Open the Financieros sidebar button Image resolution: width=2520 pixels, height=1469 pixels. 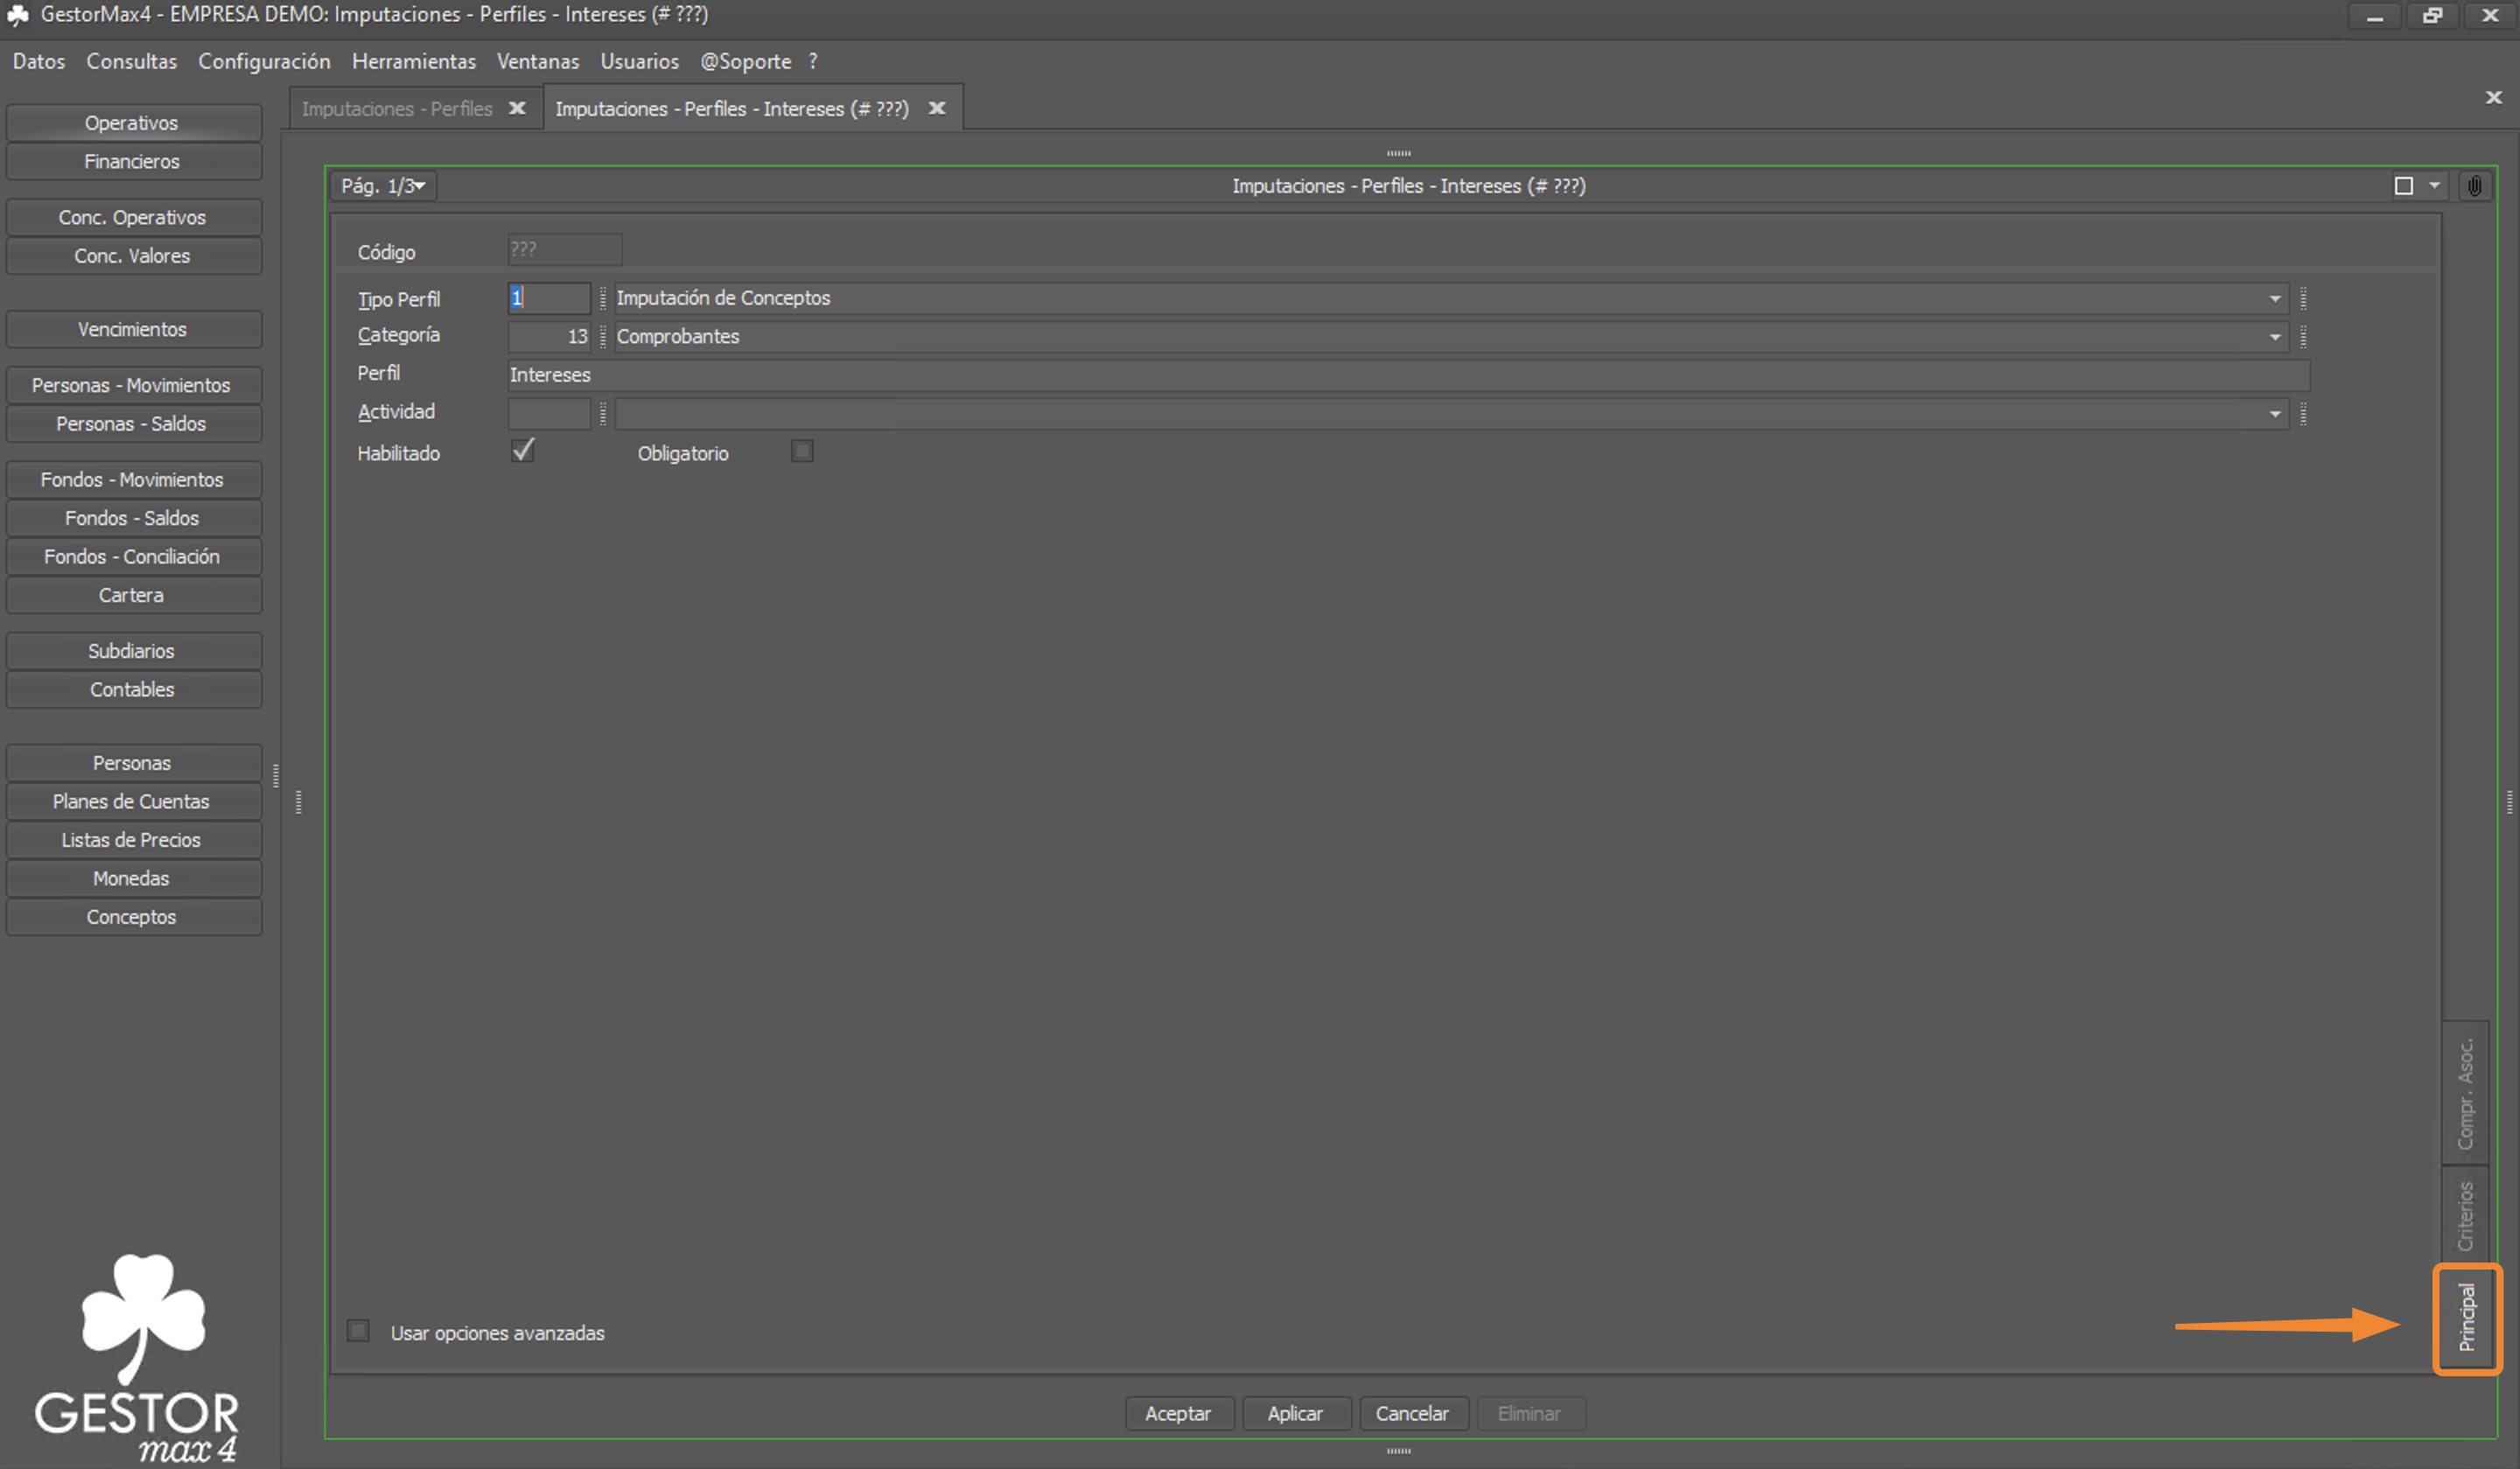(132, 161)
